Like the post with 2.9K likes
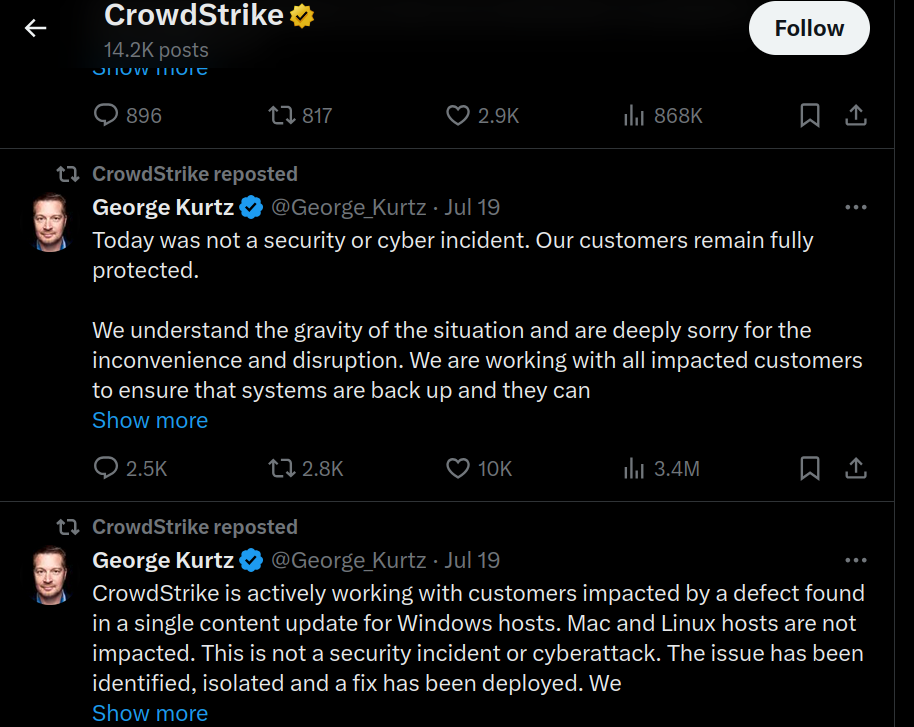This screenshot has width=914, height=727. [482, 115]
